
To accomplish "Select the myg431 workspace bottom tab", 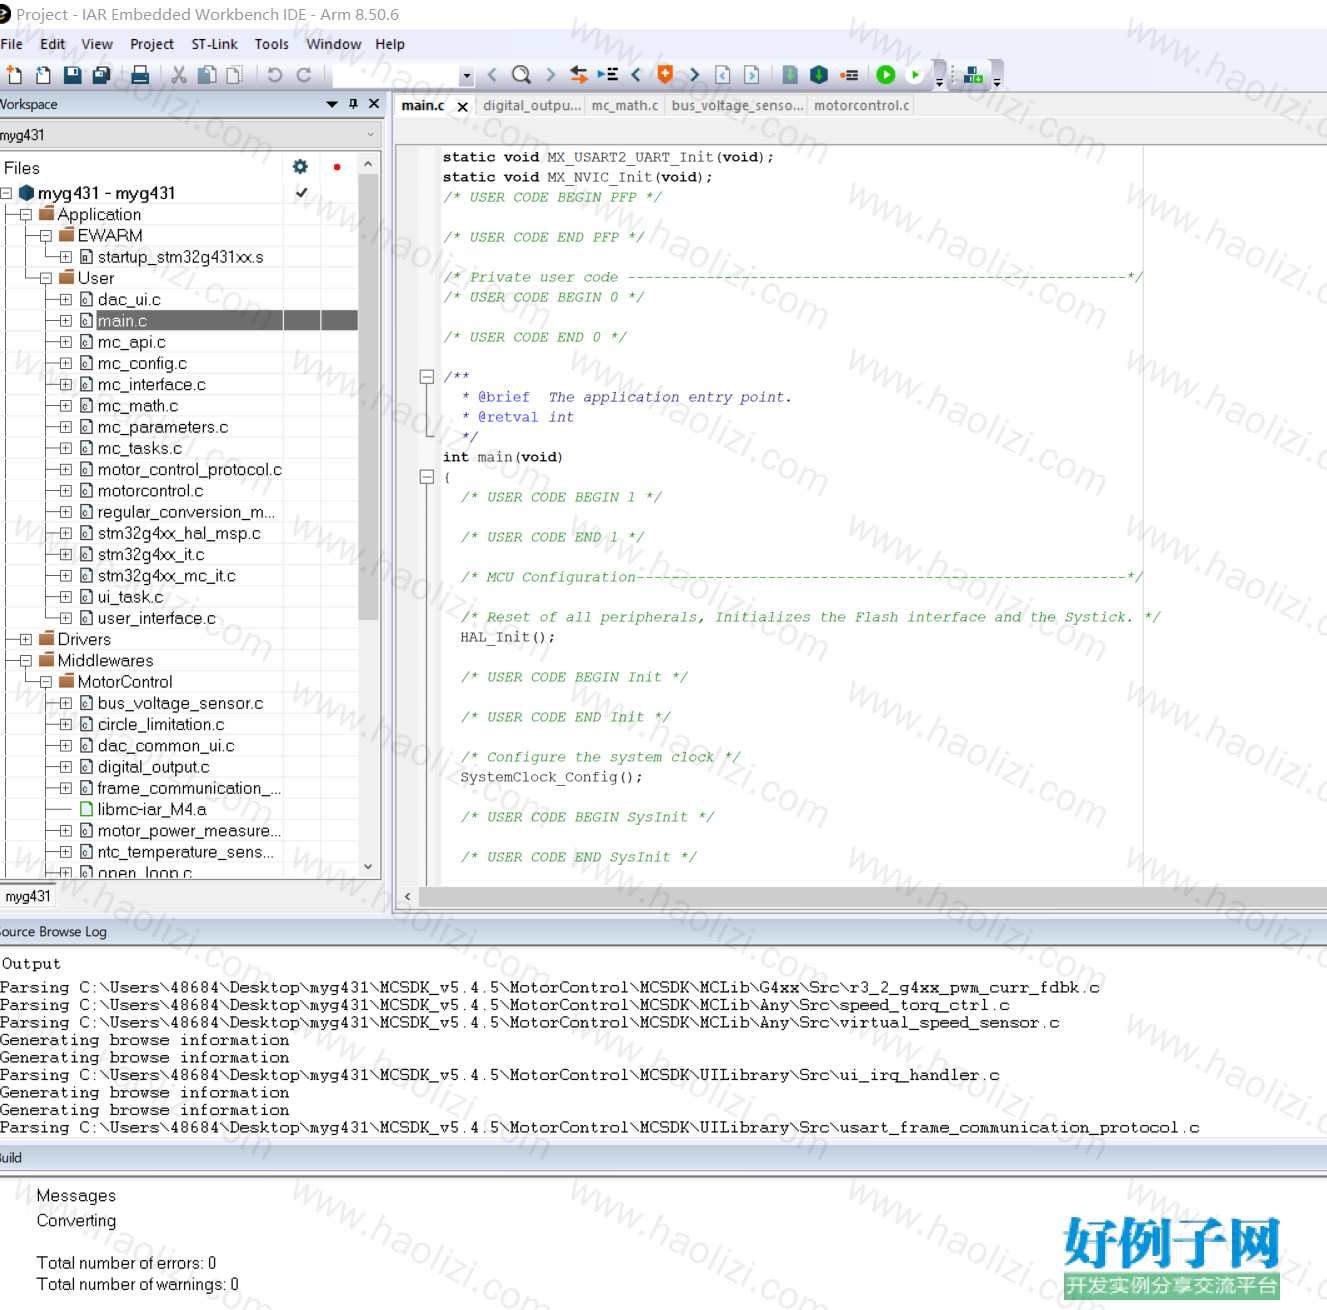I will click(x=27, y=896).
